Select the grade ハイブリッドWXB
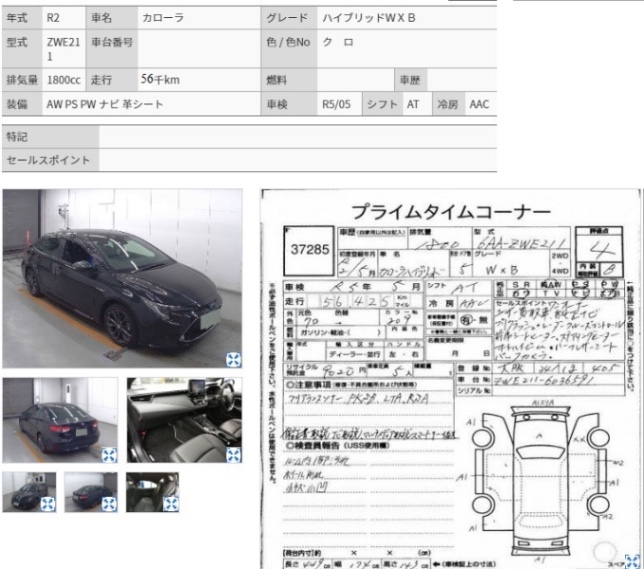 369,18
